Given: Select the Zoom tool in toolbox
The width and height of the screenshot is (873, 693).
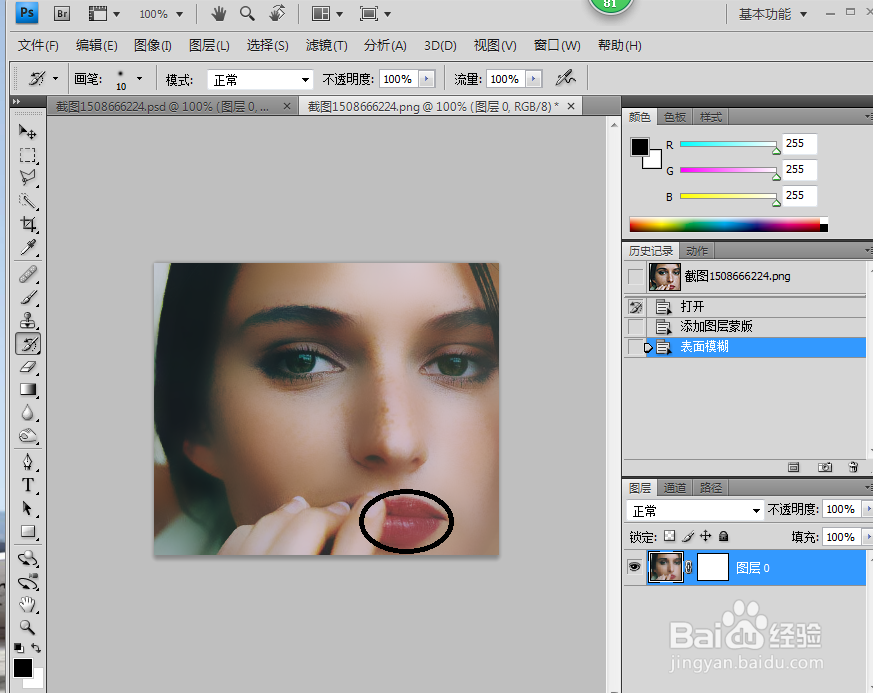Looking at the screenshot, I should pos(27,627).
